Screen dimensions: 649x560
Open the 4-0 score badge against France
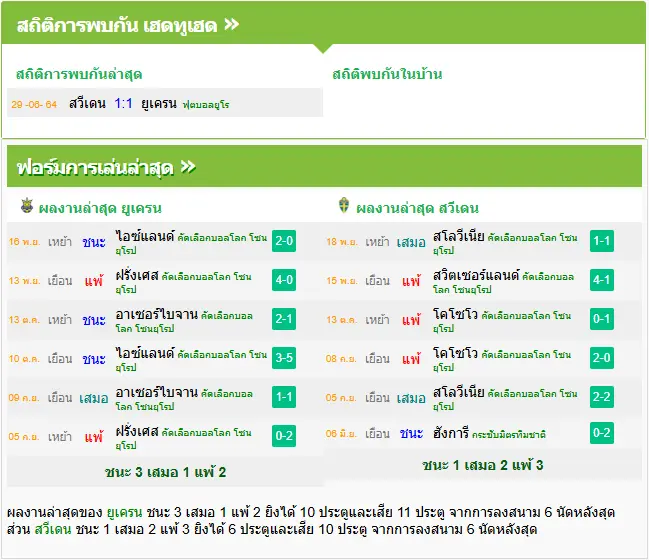point(284,280)
